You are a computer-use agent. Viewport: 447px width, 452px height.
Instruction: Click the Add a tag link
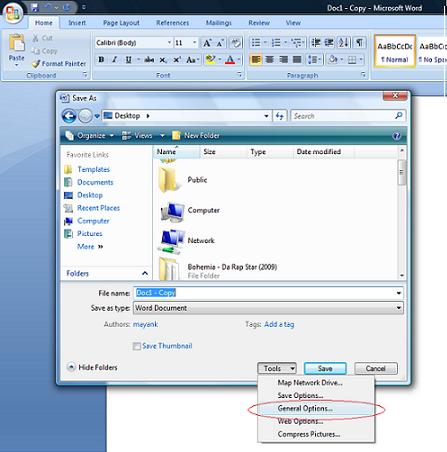279,324
